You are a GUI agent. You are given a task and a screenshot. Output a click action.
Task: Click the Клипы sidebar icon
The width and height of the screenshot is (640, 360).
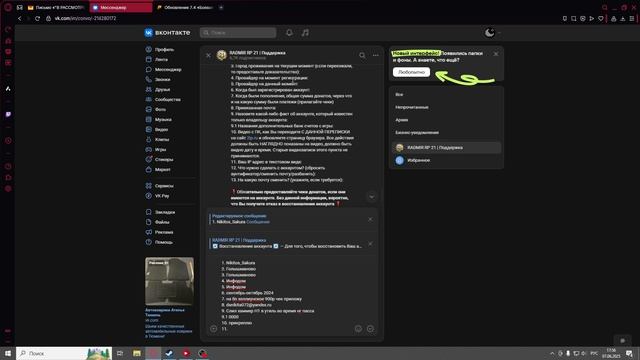click(149, 140)
